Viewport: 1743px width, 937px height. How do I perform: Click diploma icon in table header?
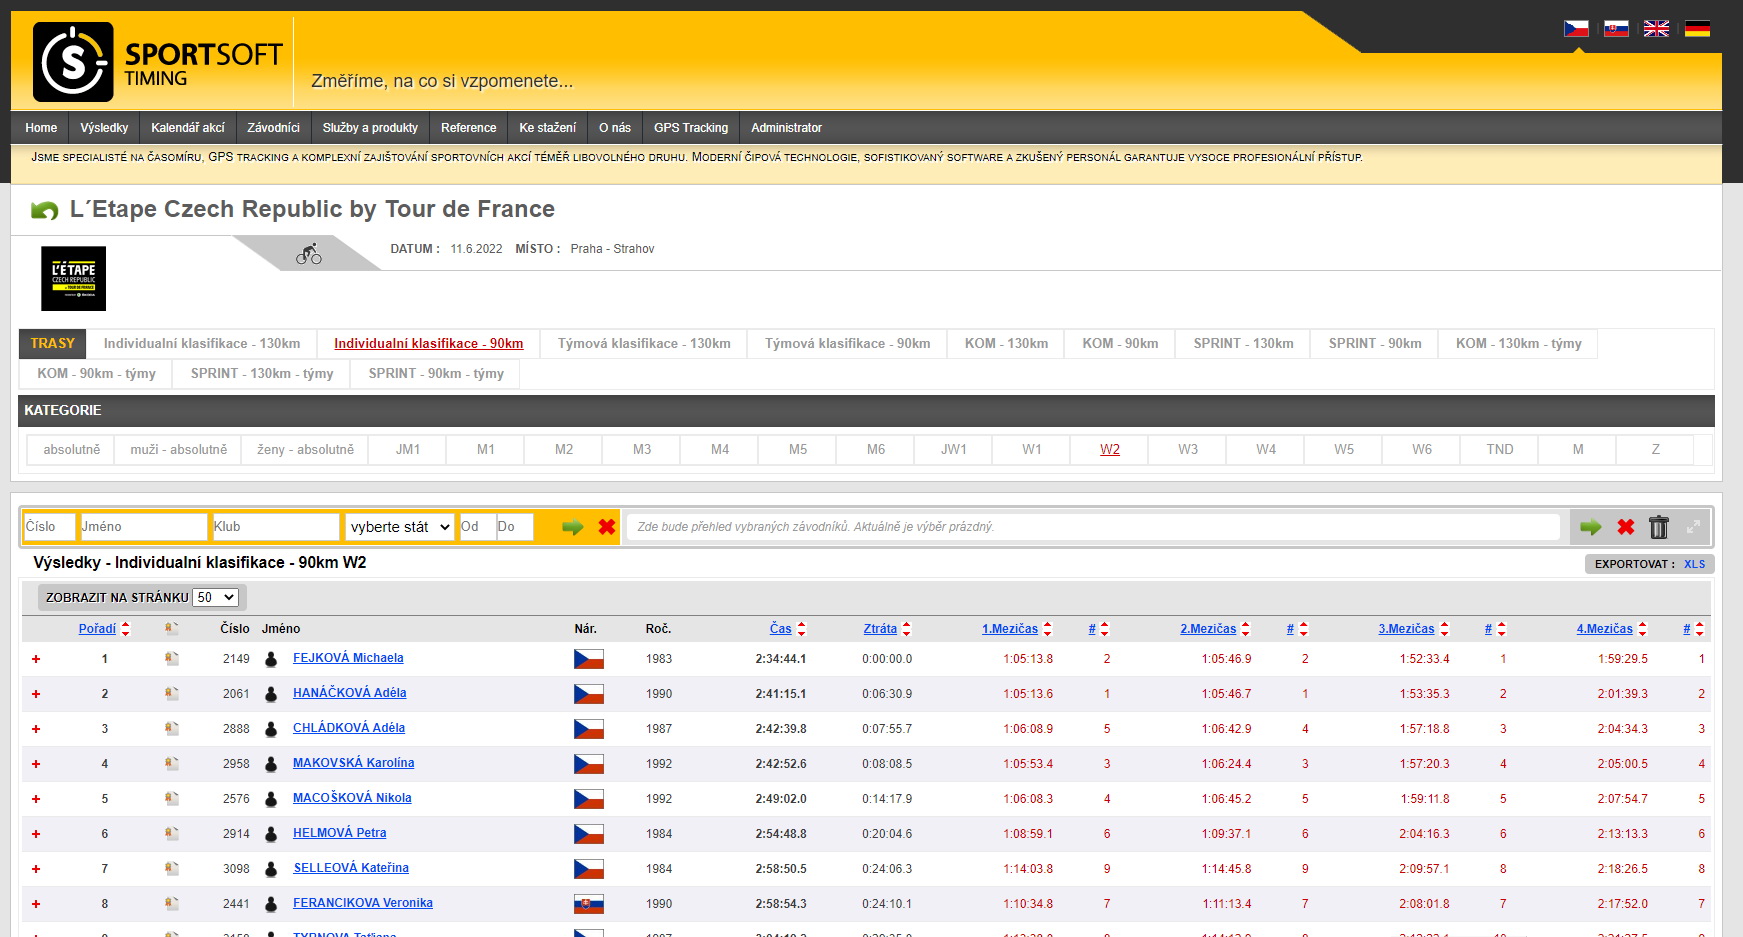click(x=172, y=629)
